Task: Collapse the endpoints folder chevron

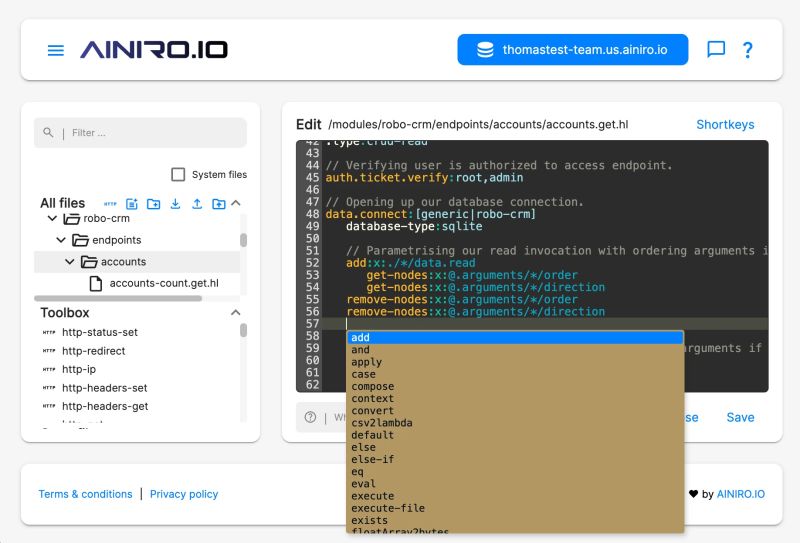Action: click(61, 240)
